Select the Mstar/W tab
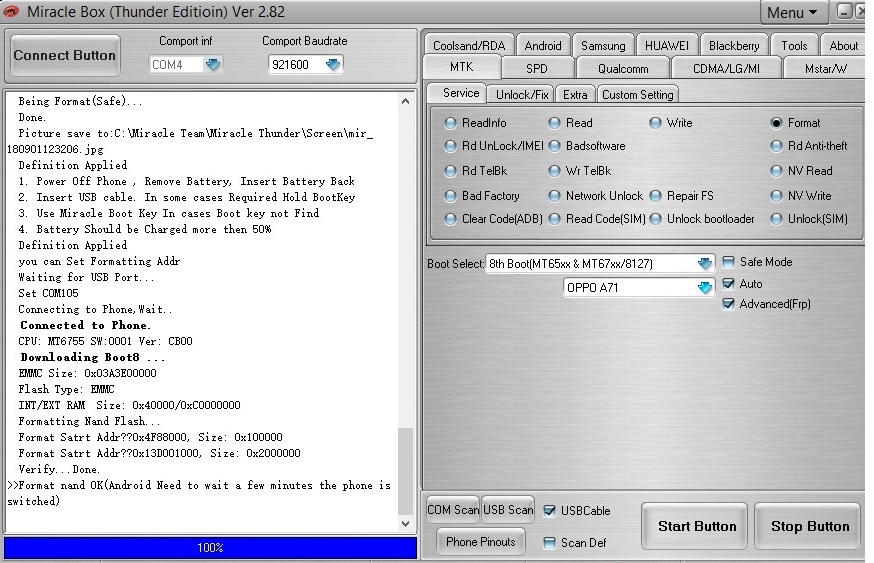874x563 pixels. pyautogui.click(x=825, y=69)
